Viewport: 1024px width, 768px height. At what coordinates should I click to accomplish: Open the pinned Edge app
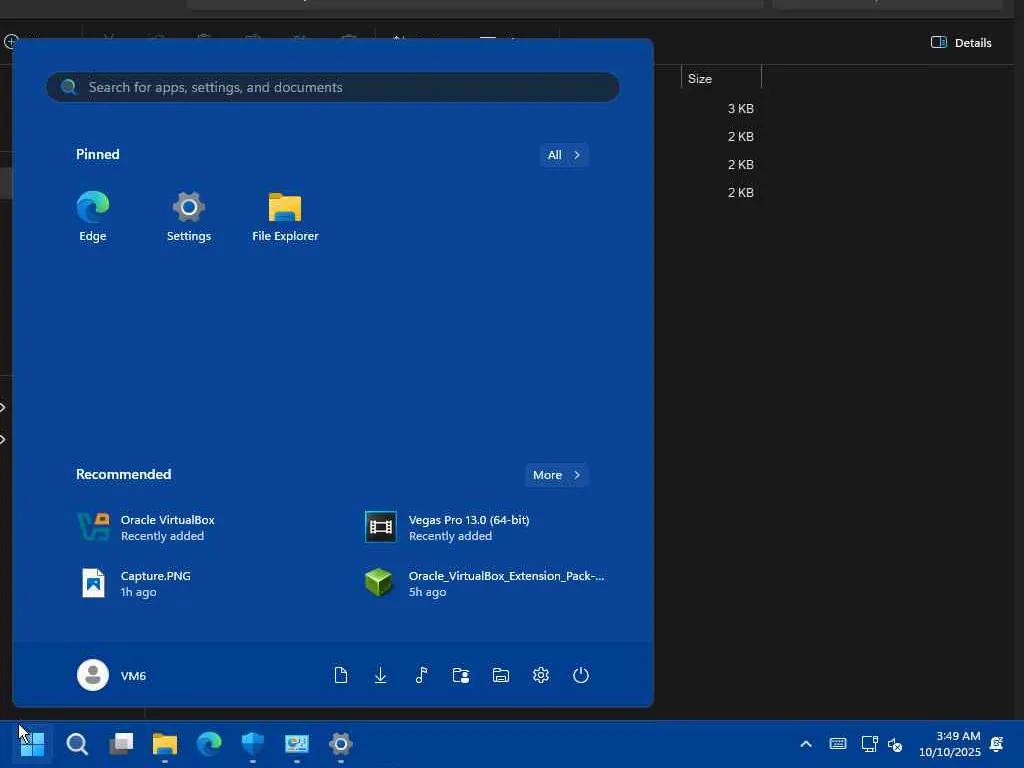click(93, 216)
